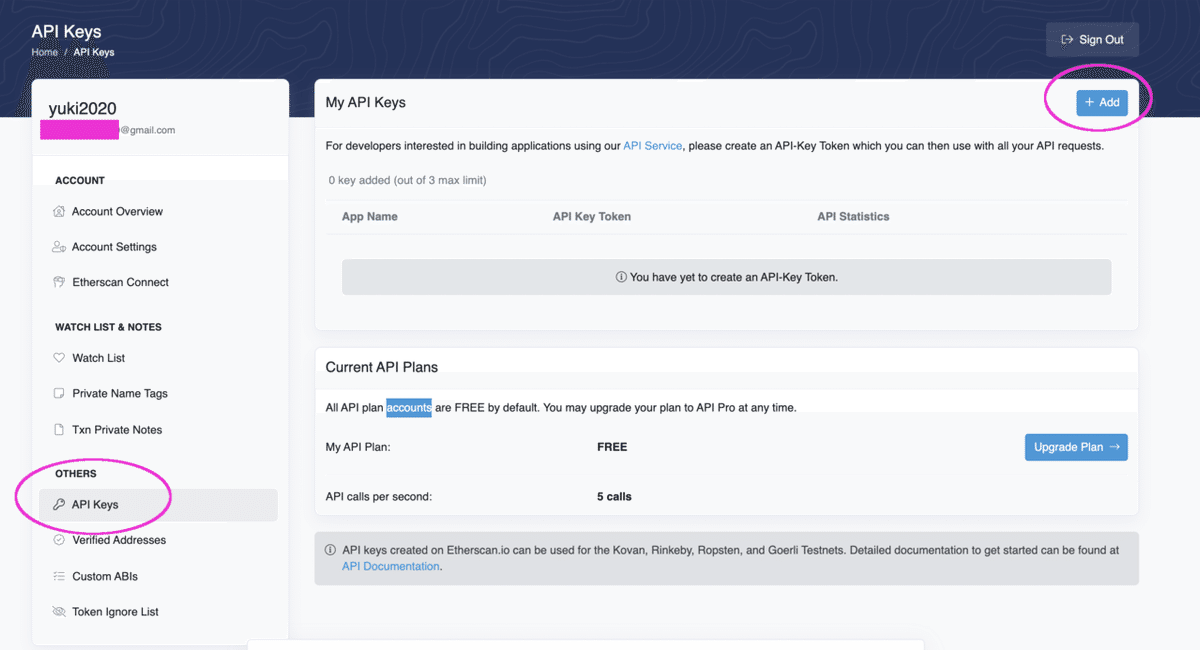1200x650 pixels.
Task: Click the API Keys key icon
Action: pos(59,505)
